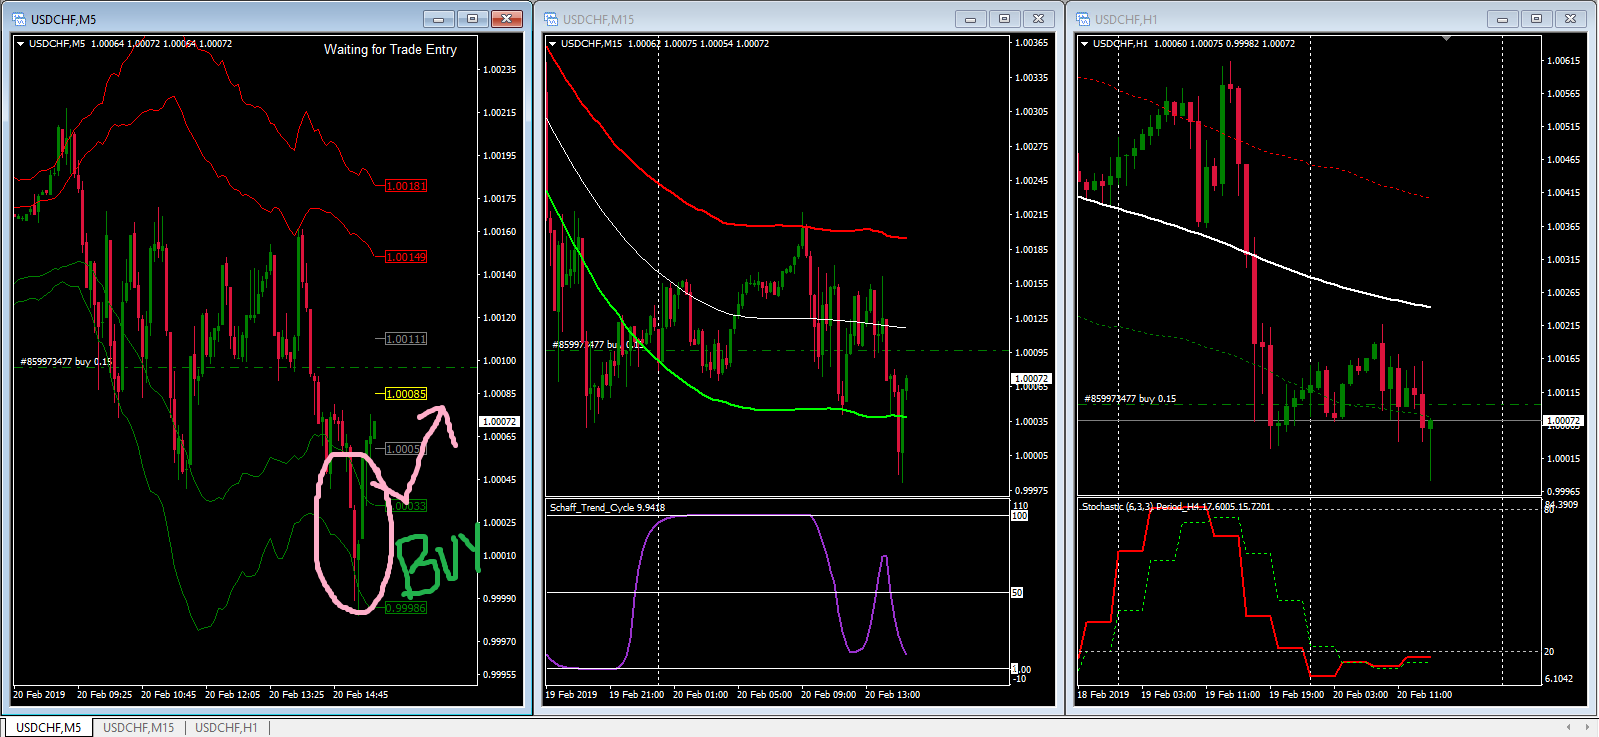
Task: Close the USDCHF,M5 chart window
Action: tap(507, 19)
